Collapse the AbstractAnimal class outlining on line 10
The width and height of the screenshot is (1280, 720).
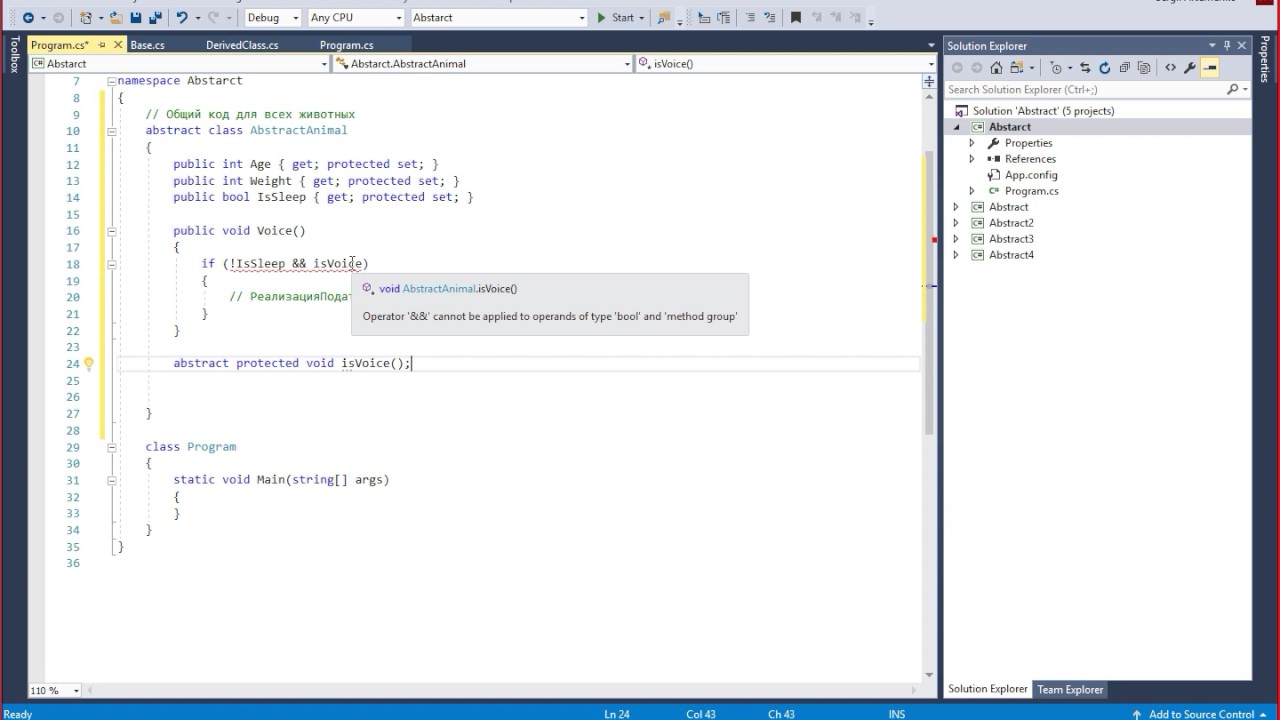(x=112, y=131)
